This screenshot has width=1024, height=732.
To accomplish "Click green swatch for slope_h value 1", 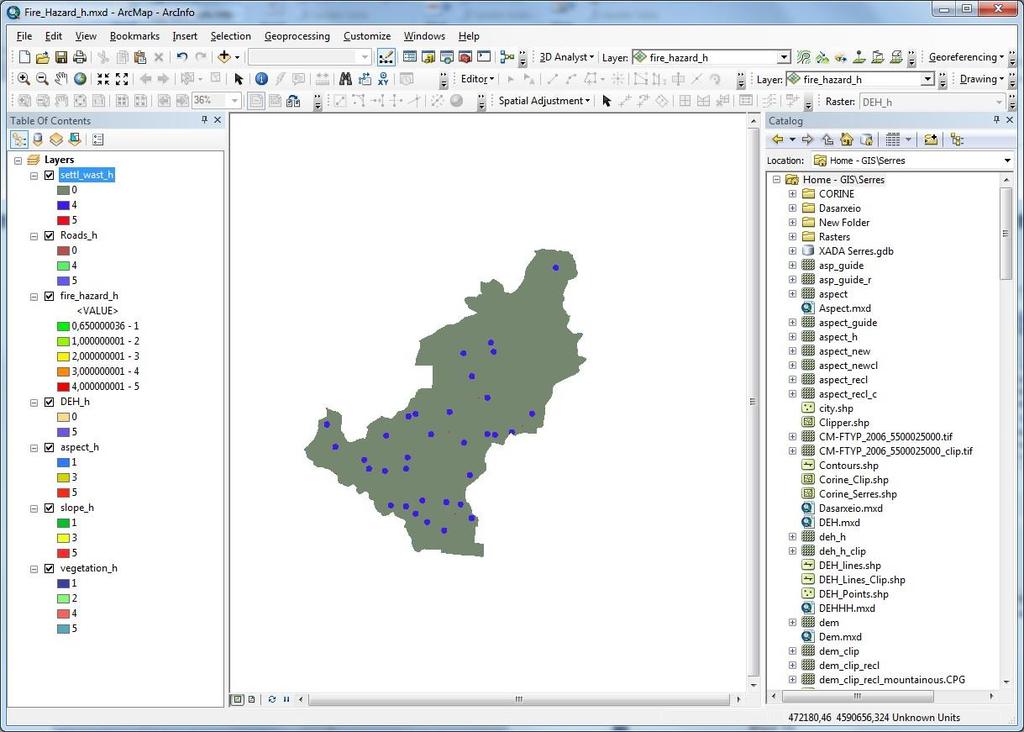I will (63, 523).
